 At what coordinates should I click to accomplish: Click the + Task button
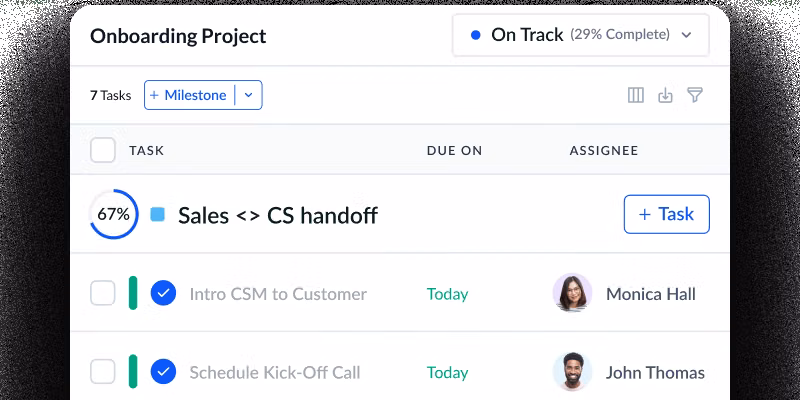tap(666, 214)
